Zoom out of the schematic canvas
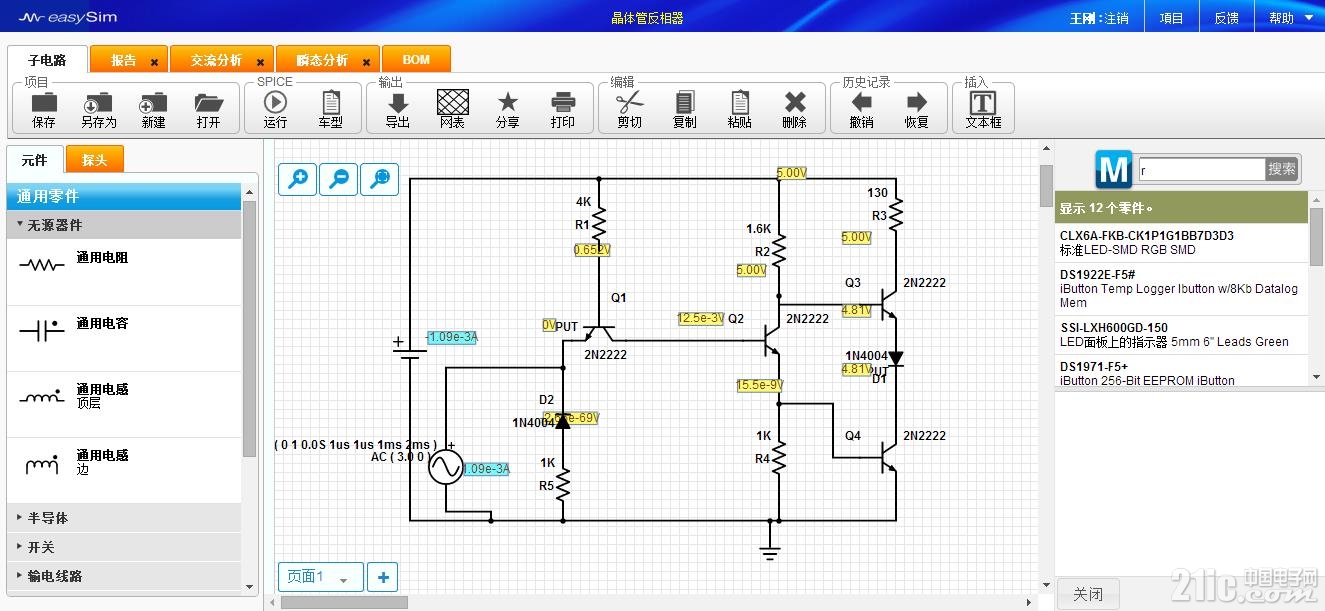The width and height of the screenshot is (1325, 611). [x=339, y=179]
